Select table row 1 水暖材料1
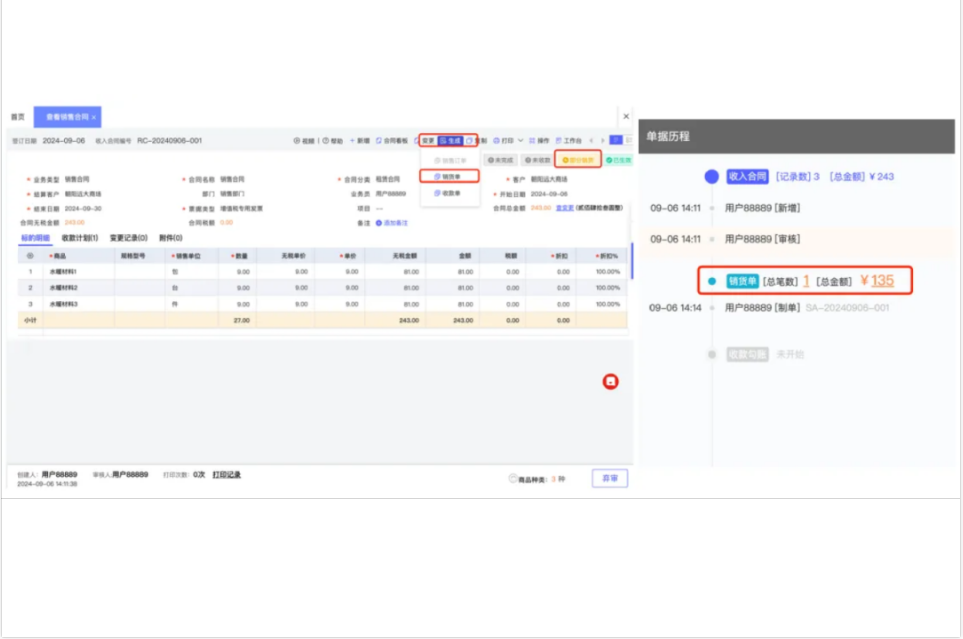This screenshot has height=639, width=963. [x=322, y=272]
